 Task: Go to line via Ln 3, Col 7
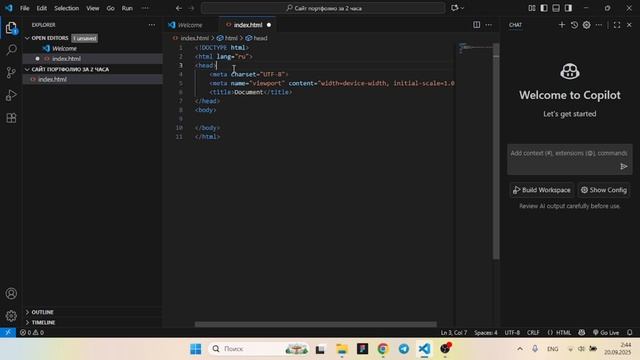click(x=454, y=332)
